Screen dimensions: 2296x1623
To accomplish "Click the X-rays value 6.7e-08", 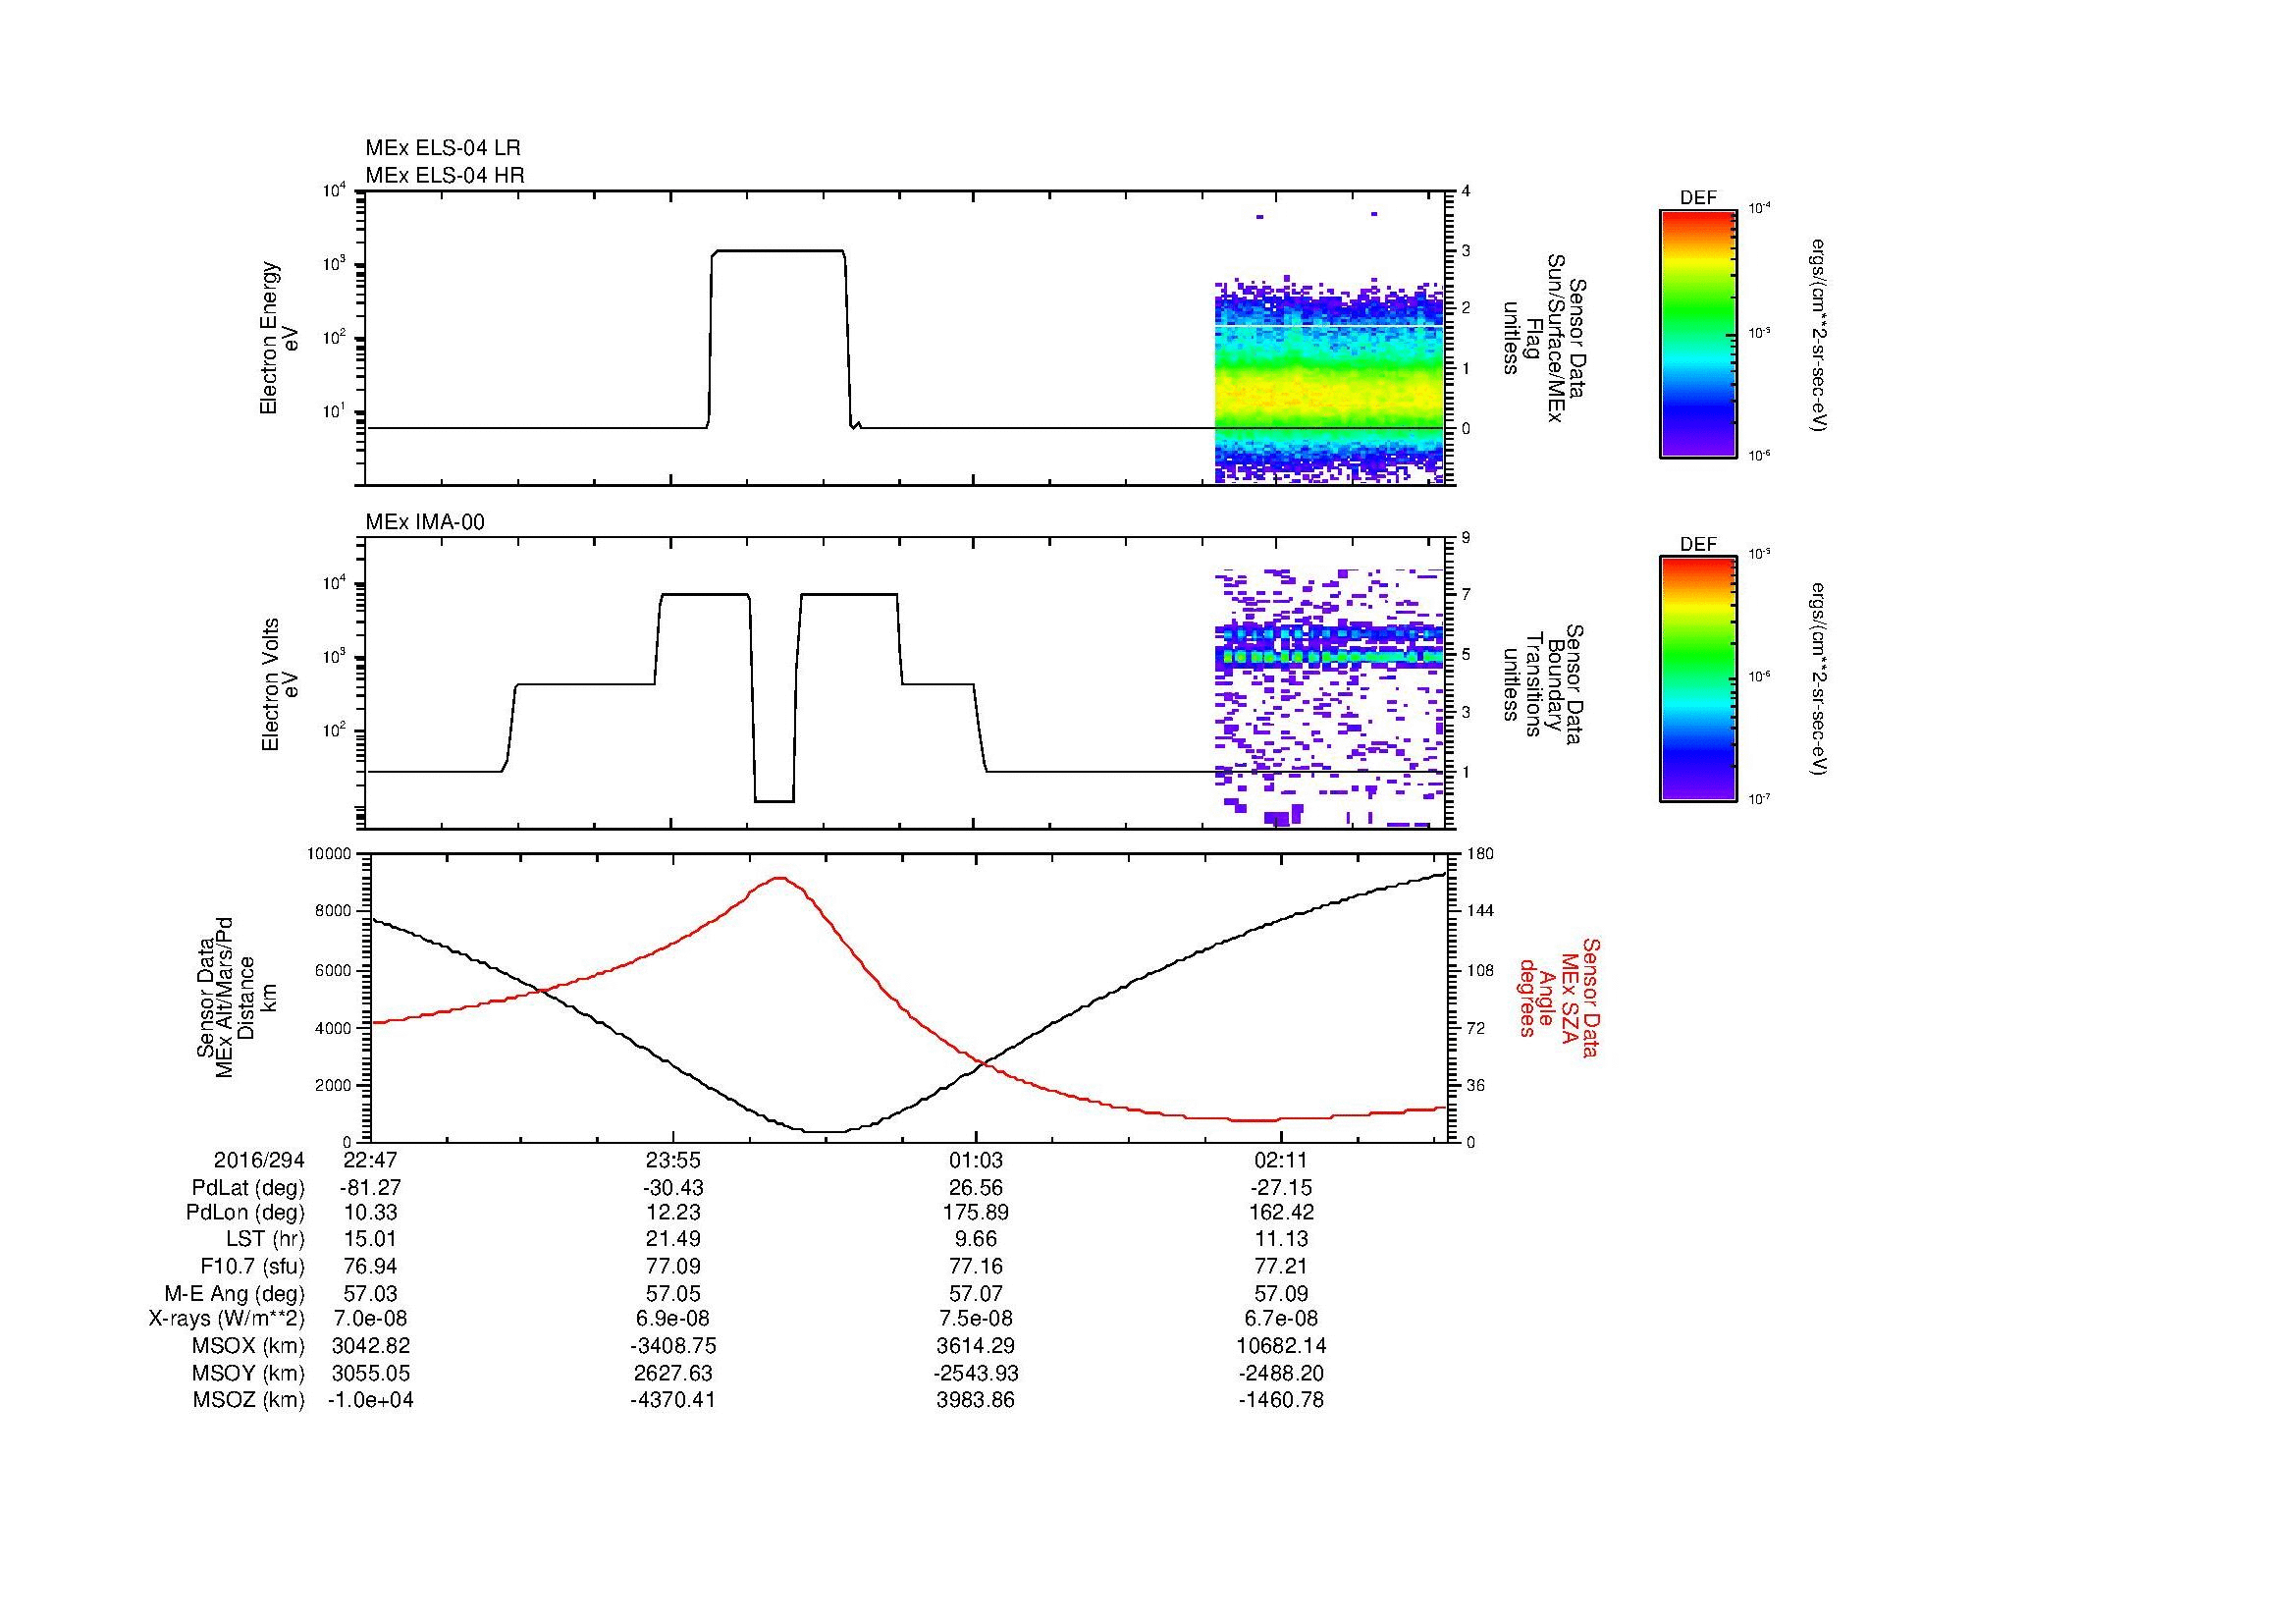I will (x=1280, y=1319).
